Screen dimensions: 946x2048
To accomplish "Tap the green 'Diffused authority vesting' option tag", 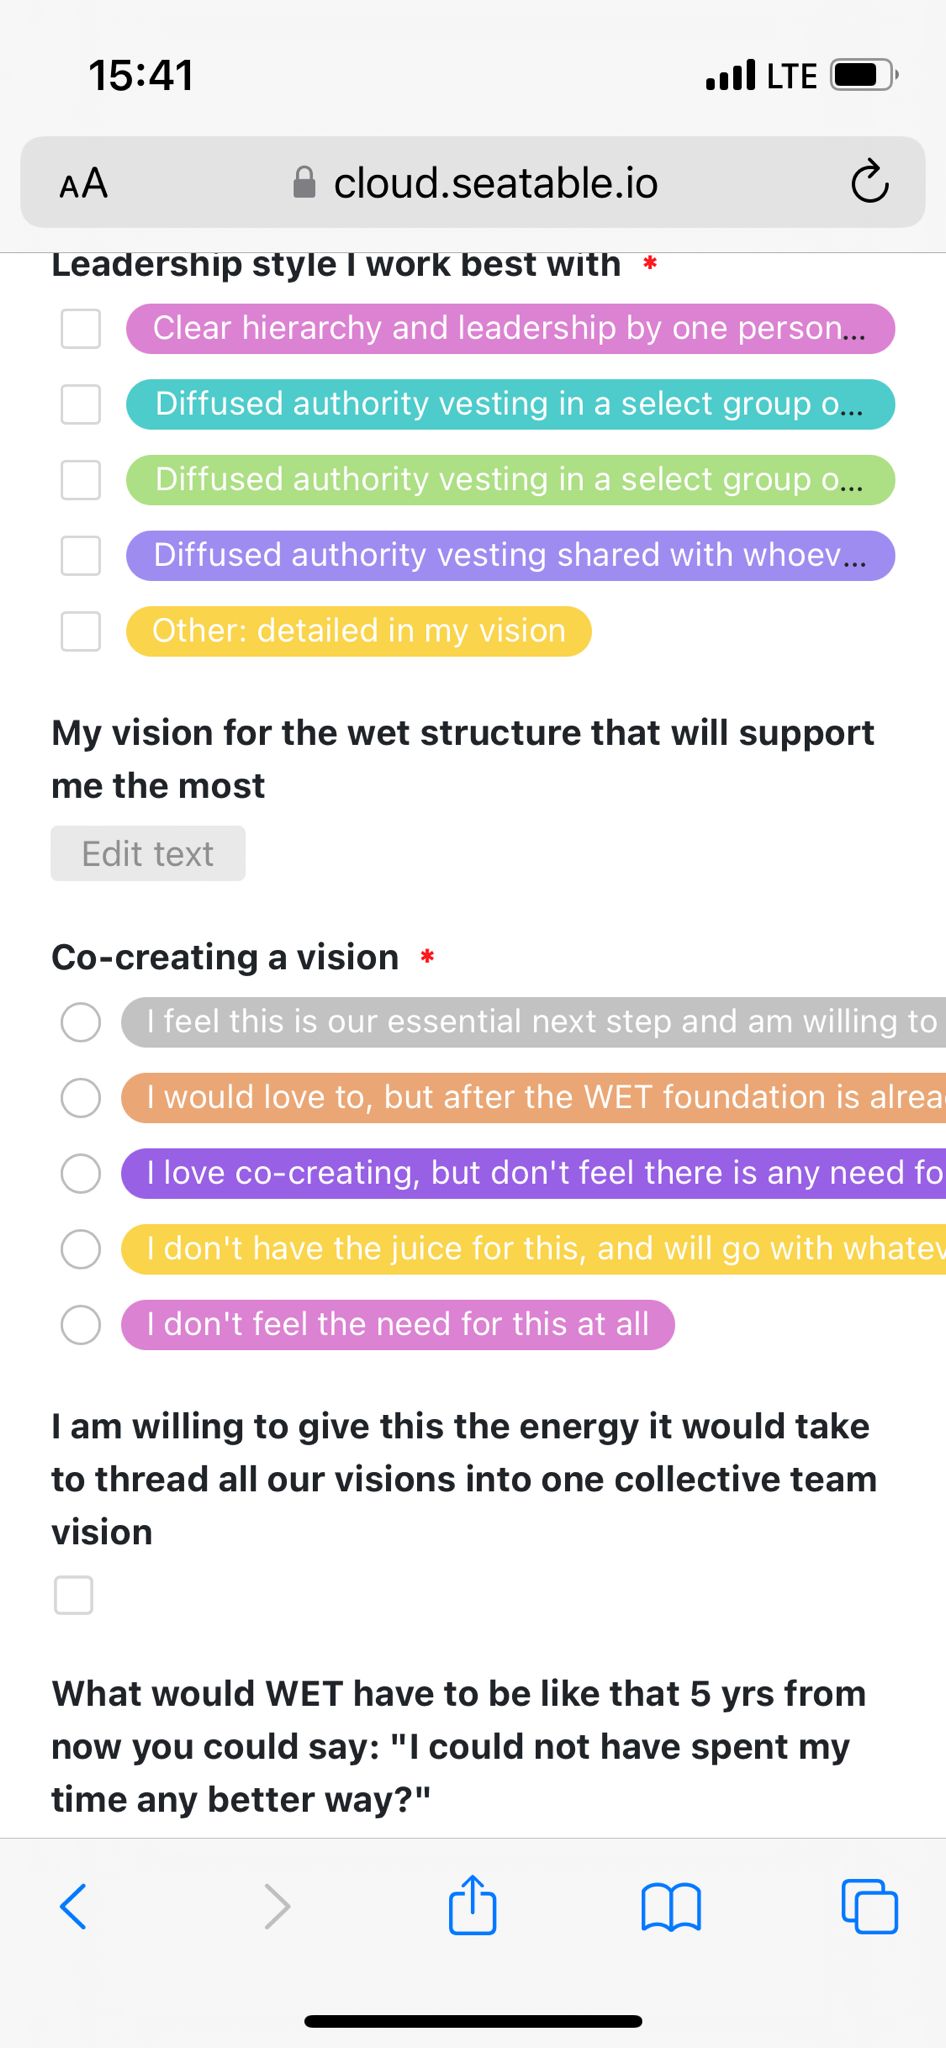I will (x=510, y=480).
